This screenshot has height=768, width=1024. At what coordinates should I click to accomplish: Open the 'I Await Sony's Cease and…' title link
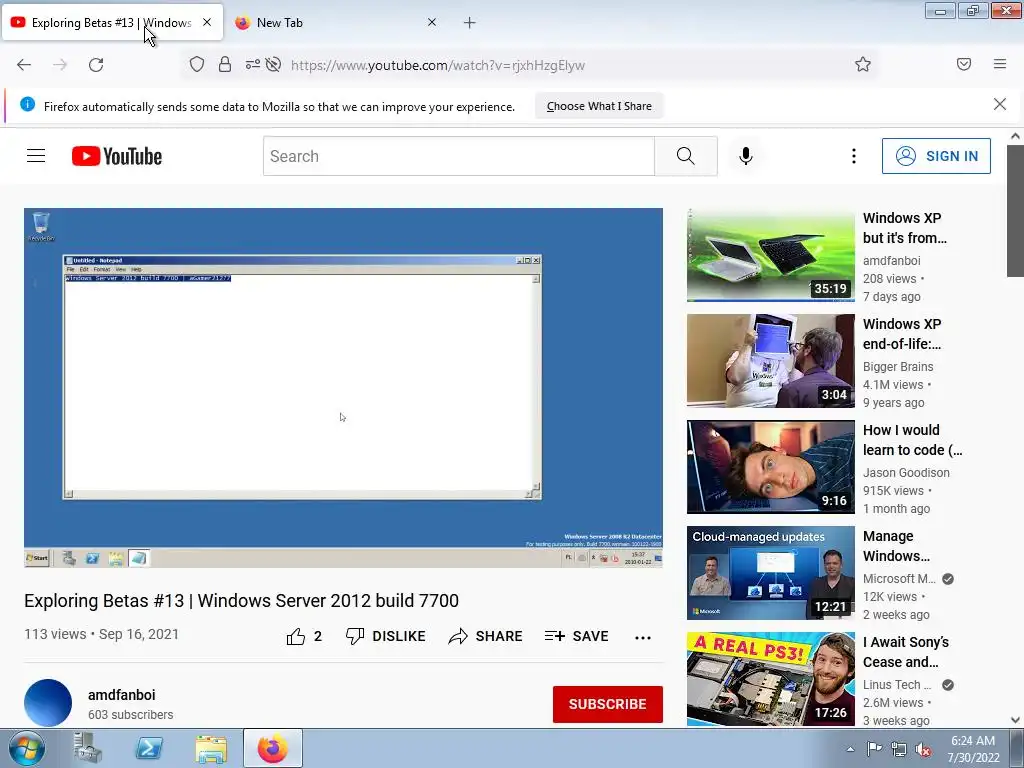[906, 652]
